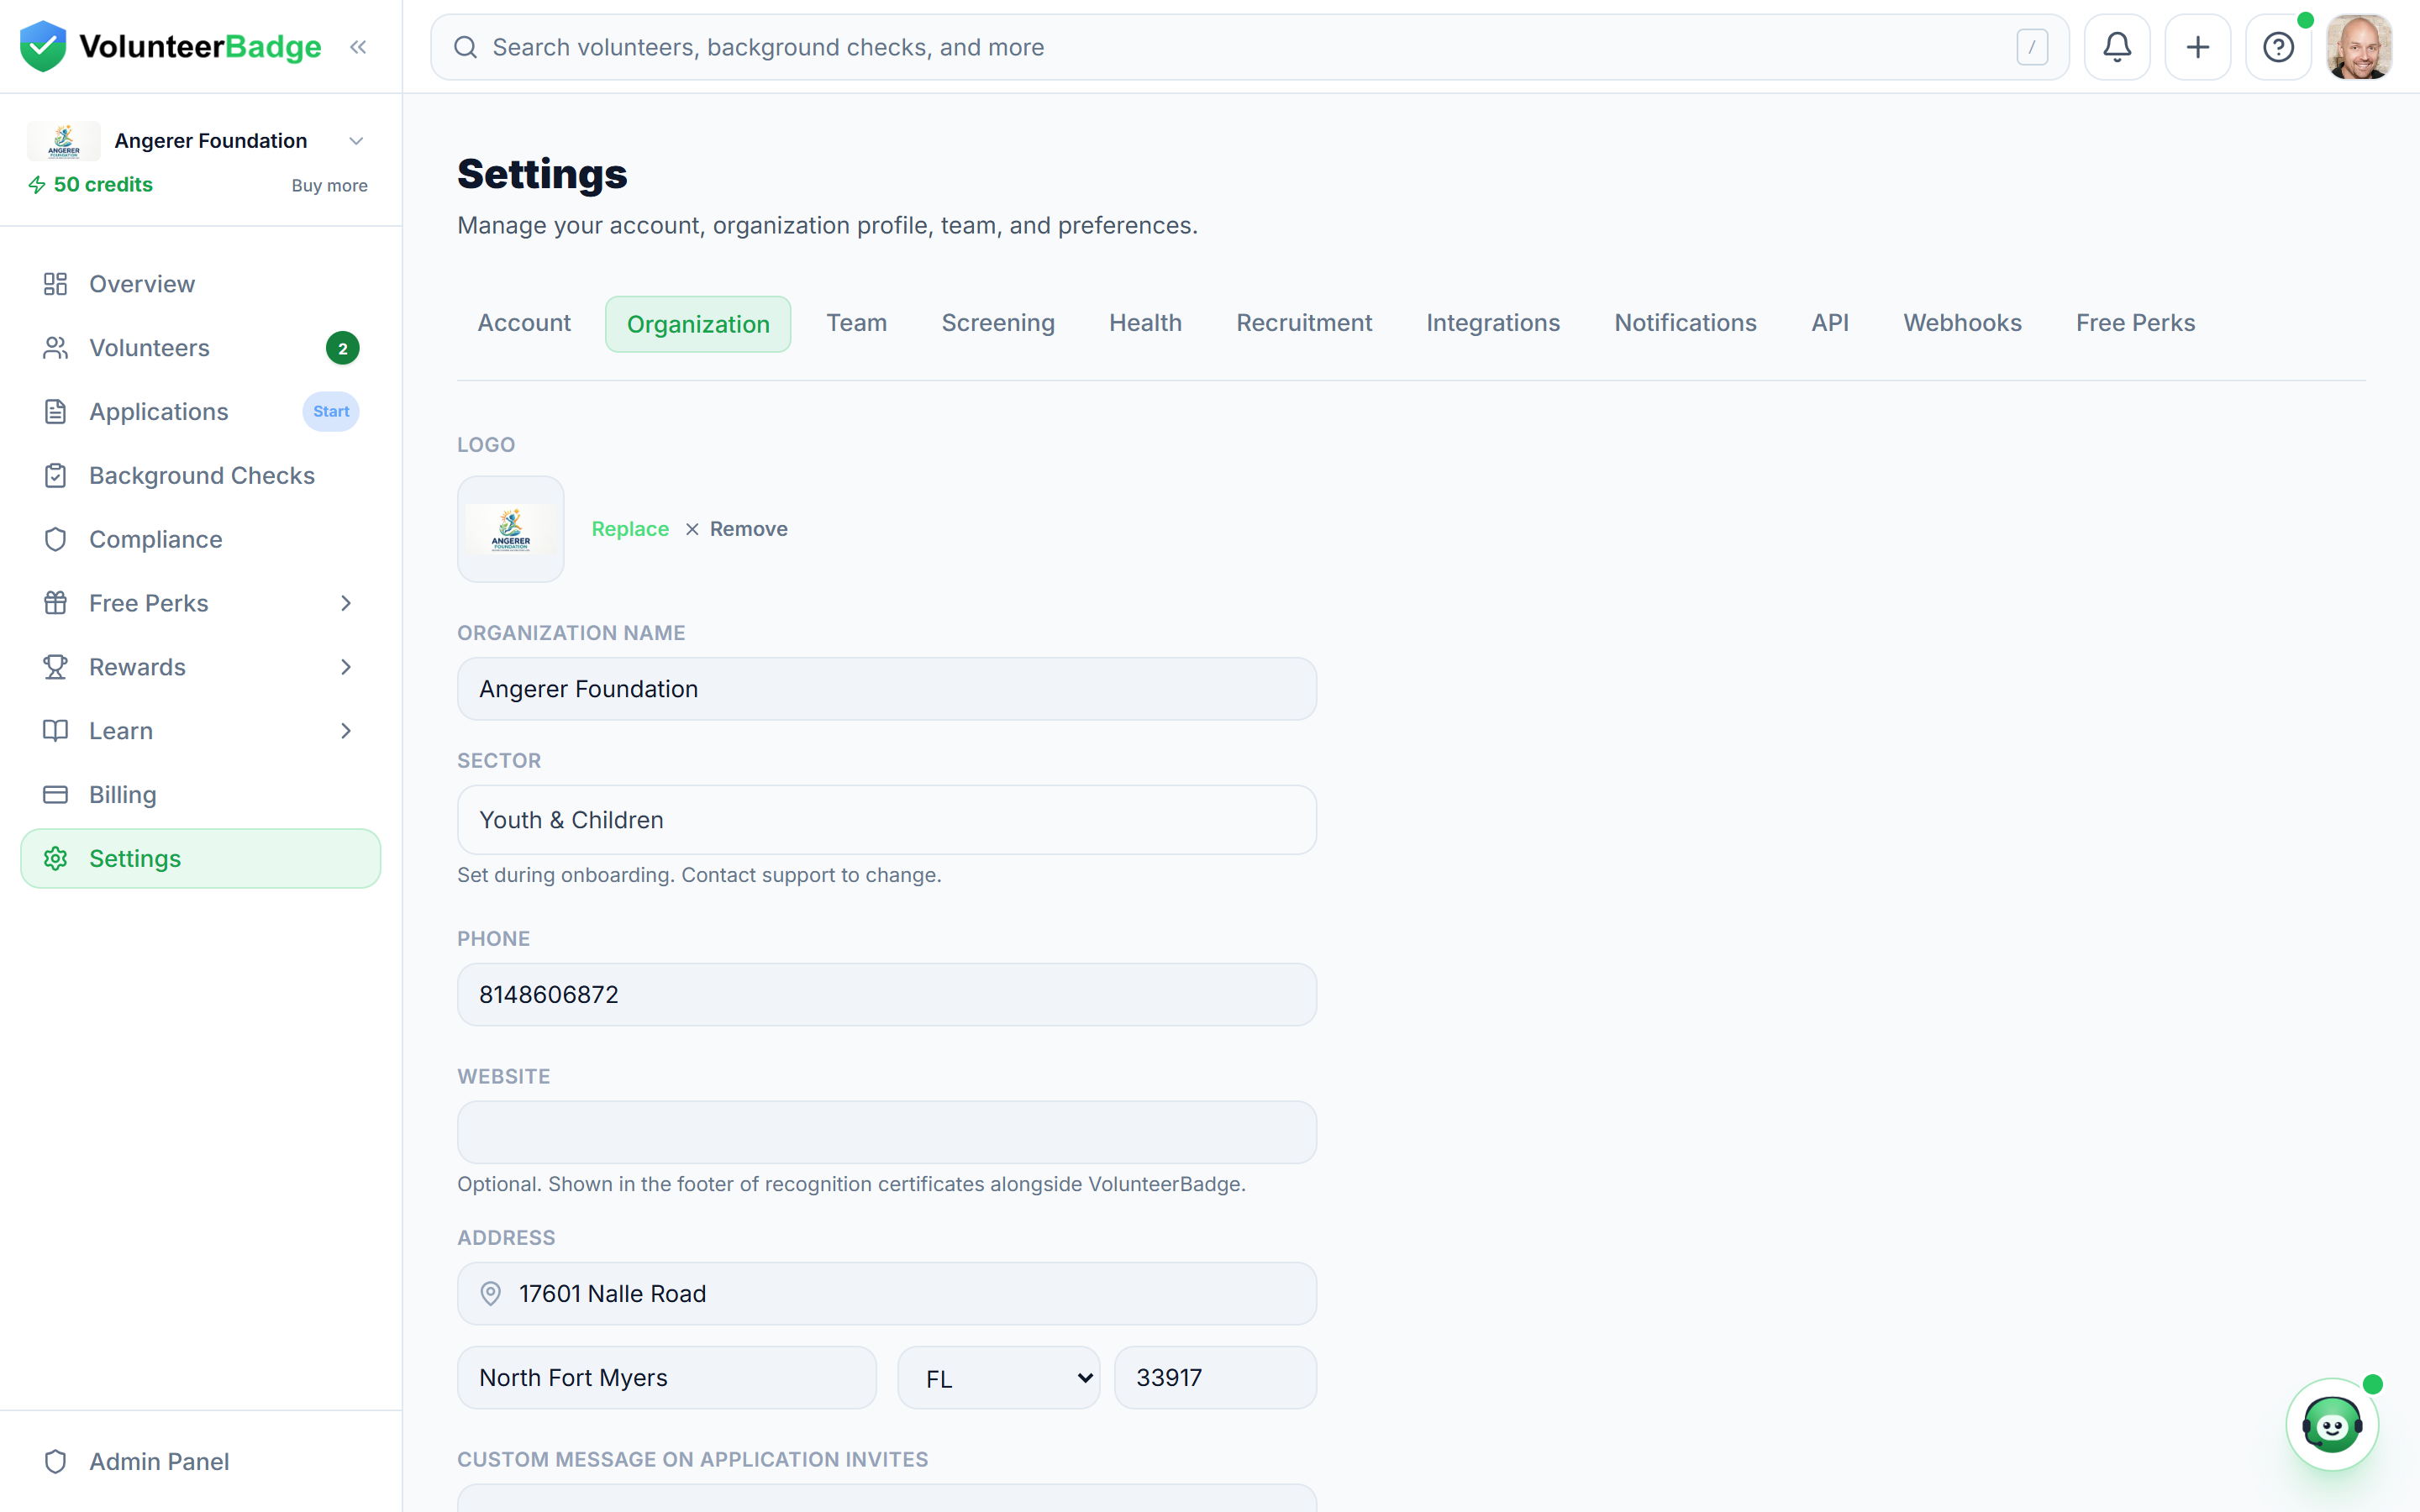Open the FL state dropdown

[999, 1378]
